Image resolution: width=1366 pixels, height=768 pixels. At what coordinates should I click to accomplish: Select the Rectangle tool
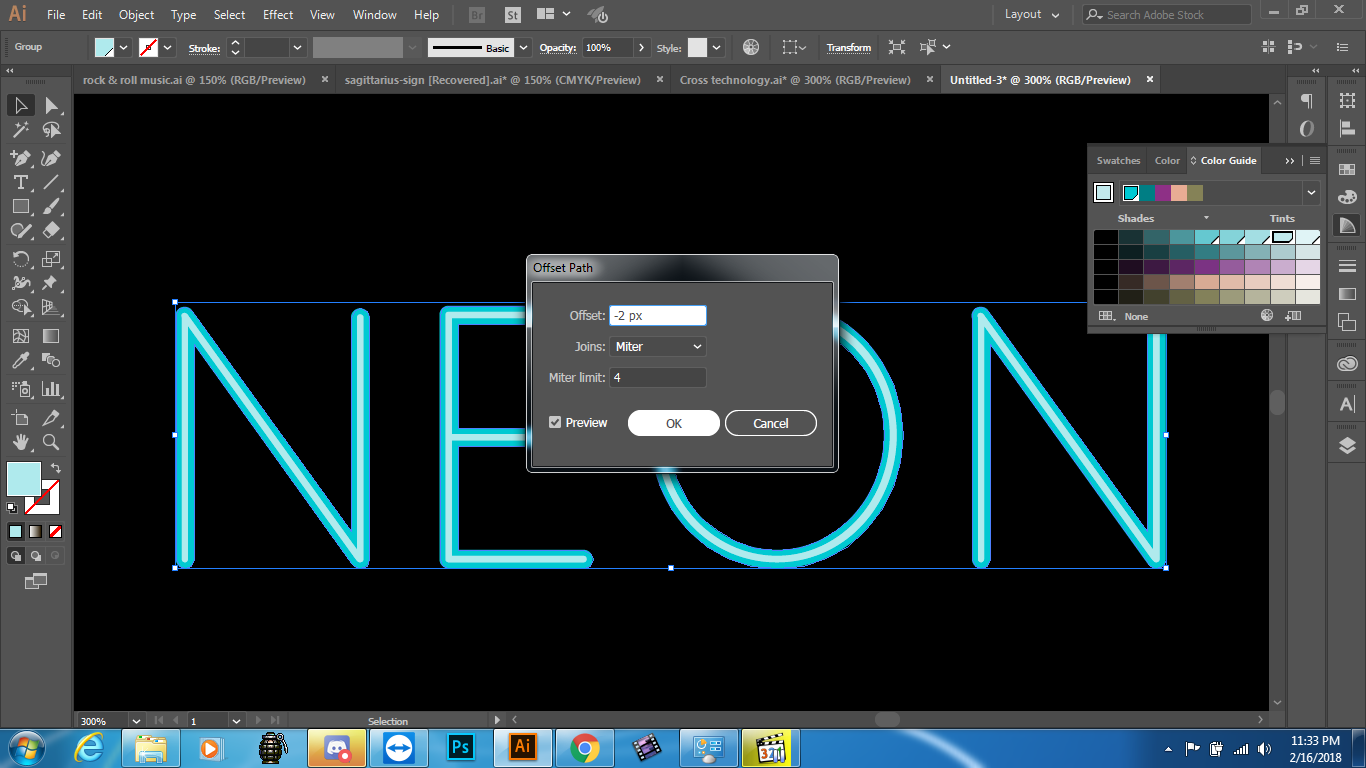pyautogui.click(x=20, y=206)
